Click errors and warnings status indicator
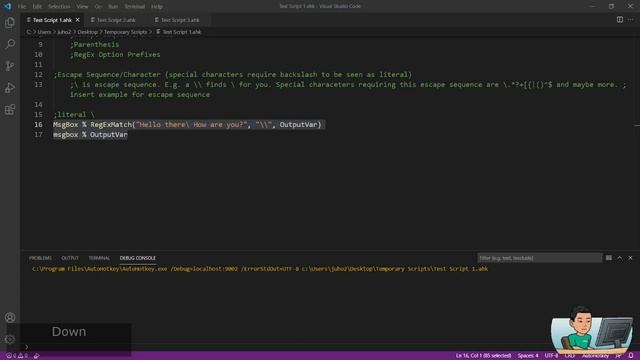The image size is (640, 360). point(17,356)
